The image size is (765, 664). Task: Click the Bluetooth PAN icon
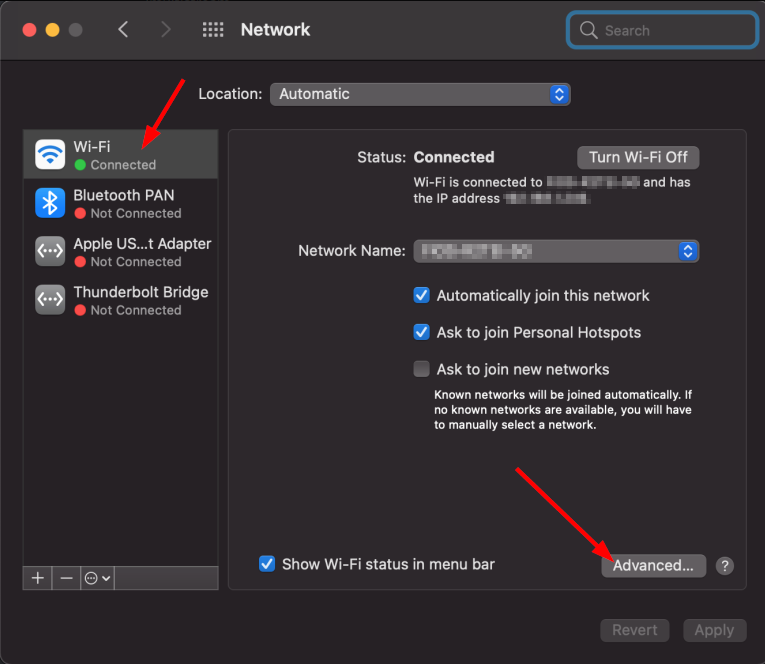50,203
